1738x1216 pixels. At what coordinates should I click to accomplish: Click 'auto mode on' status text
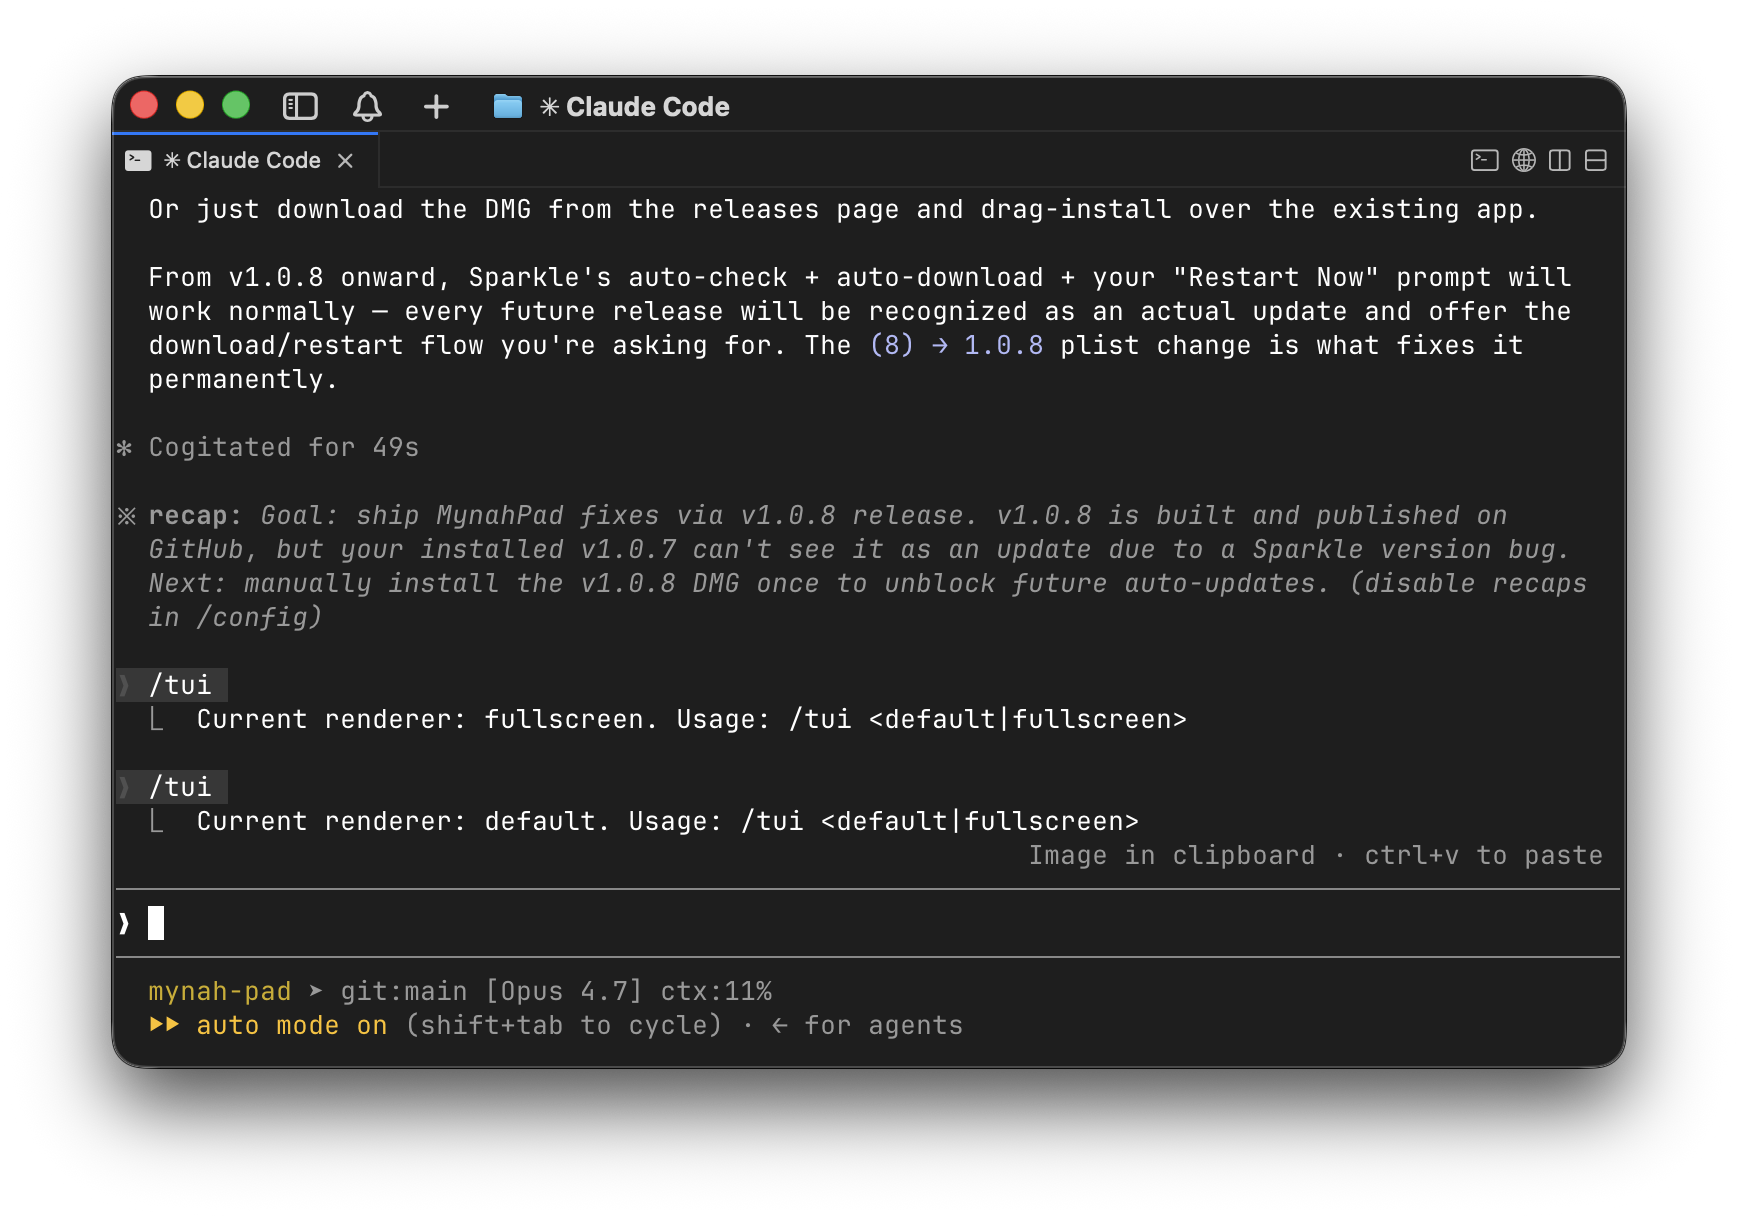point(292,1025)
